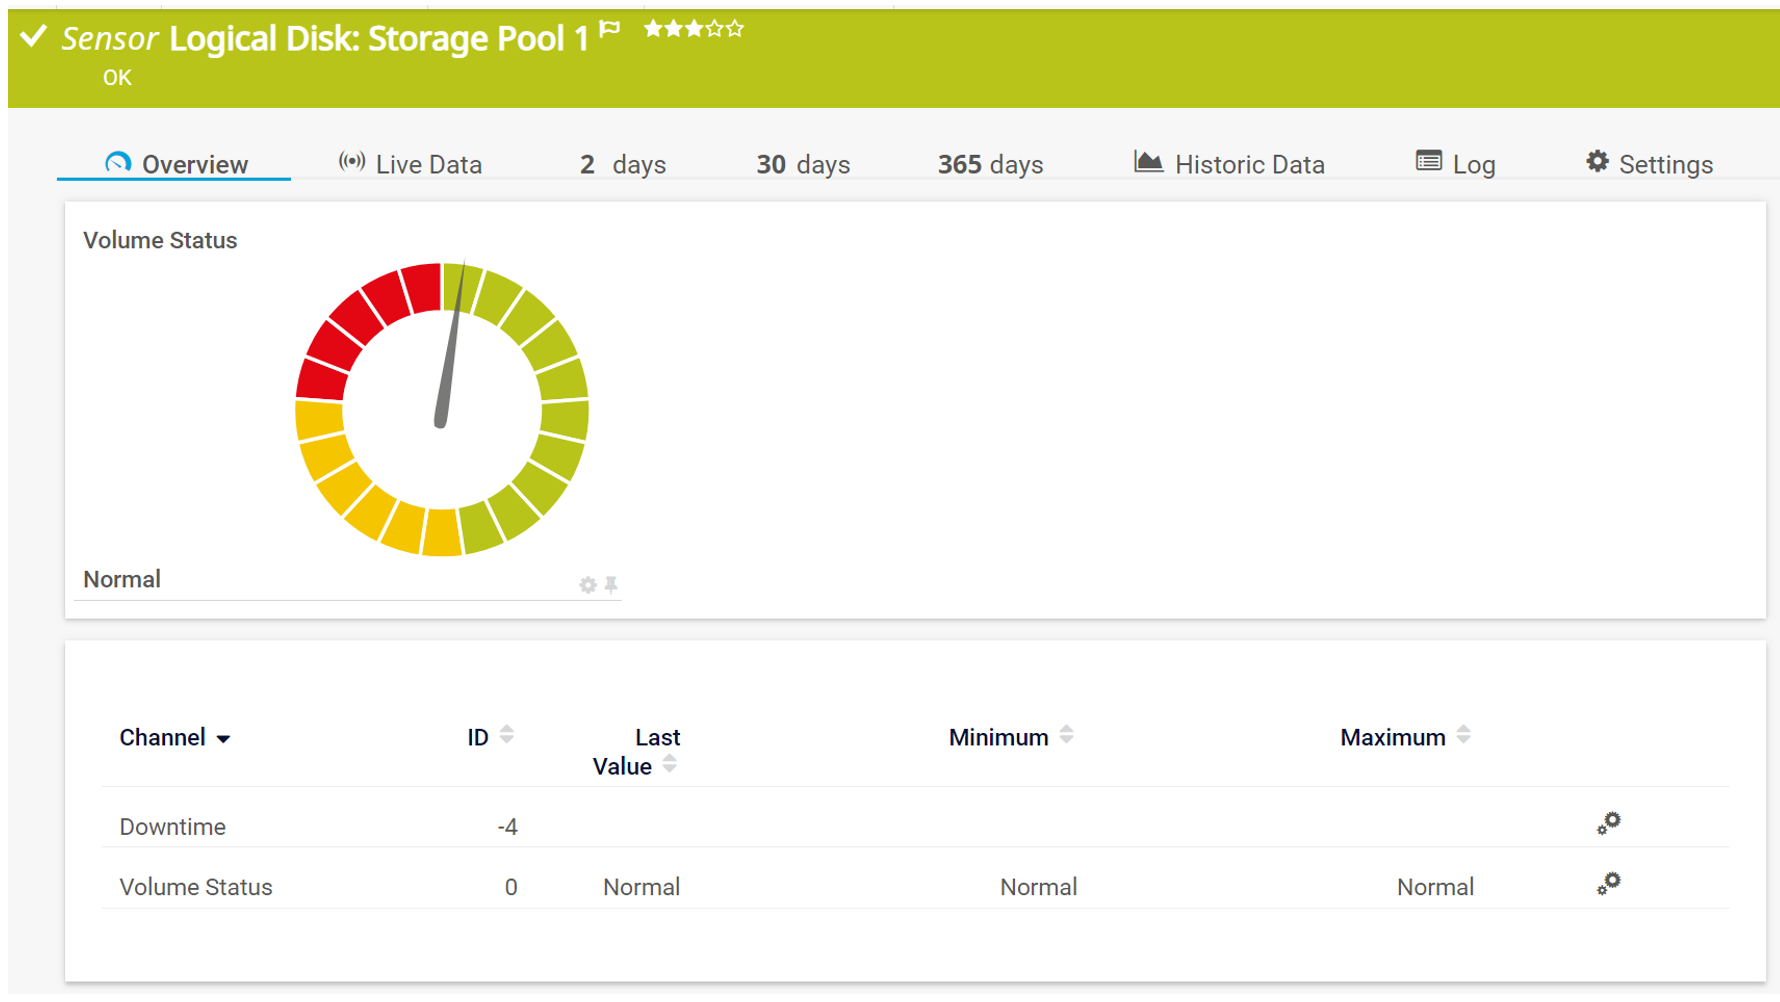Open the Settings tab

point(1649,164)
